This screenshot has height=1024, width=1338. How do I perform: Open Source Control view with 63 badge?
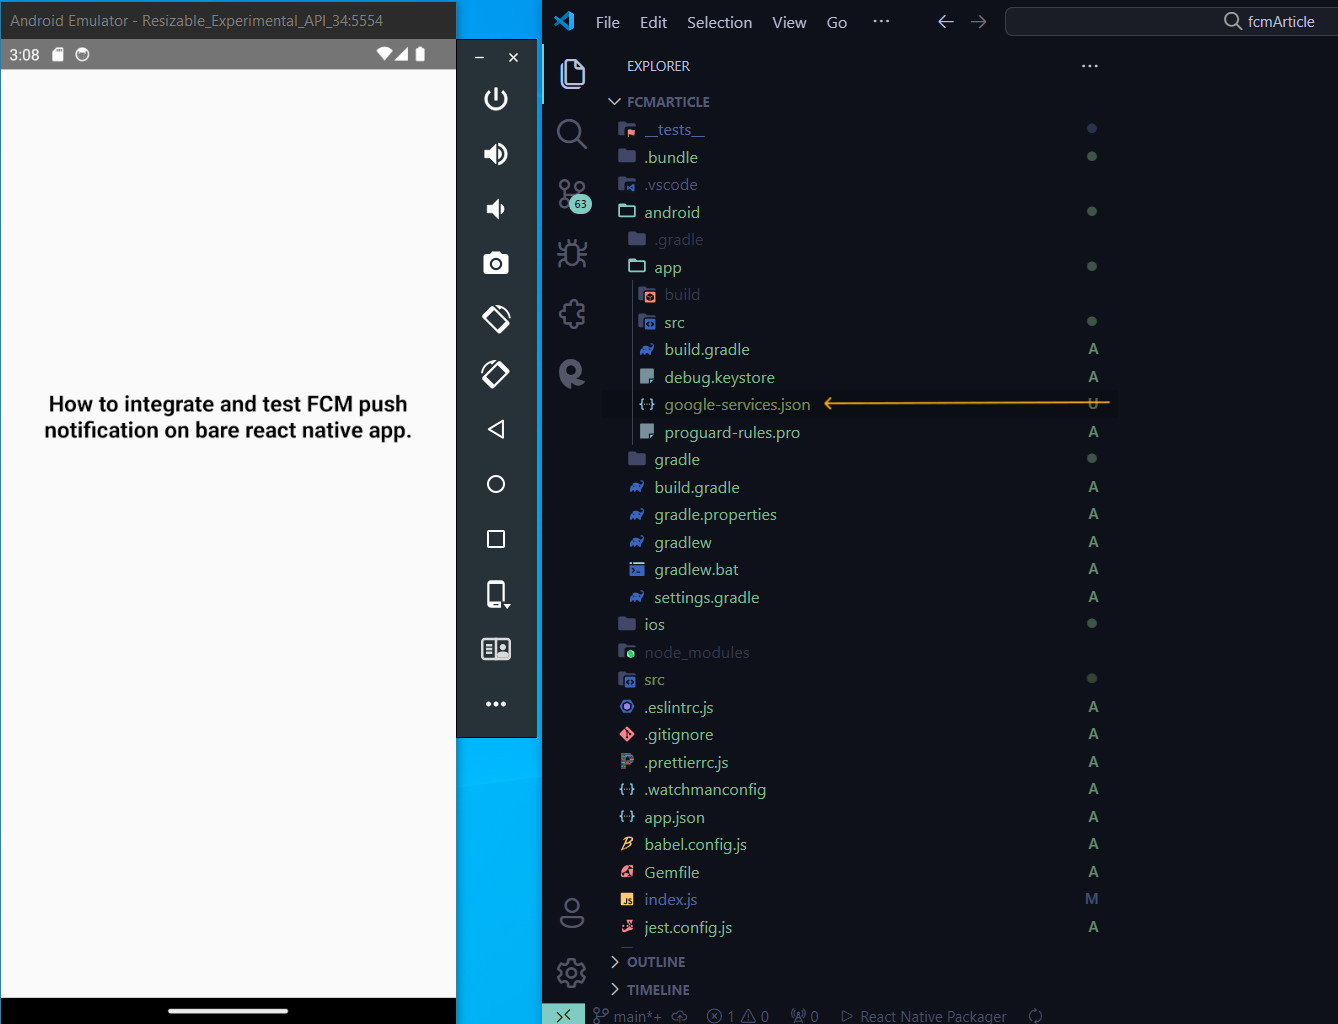click(573, 195)
